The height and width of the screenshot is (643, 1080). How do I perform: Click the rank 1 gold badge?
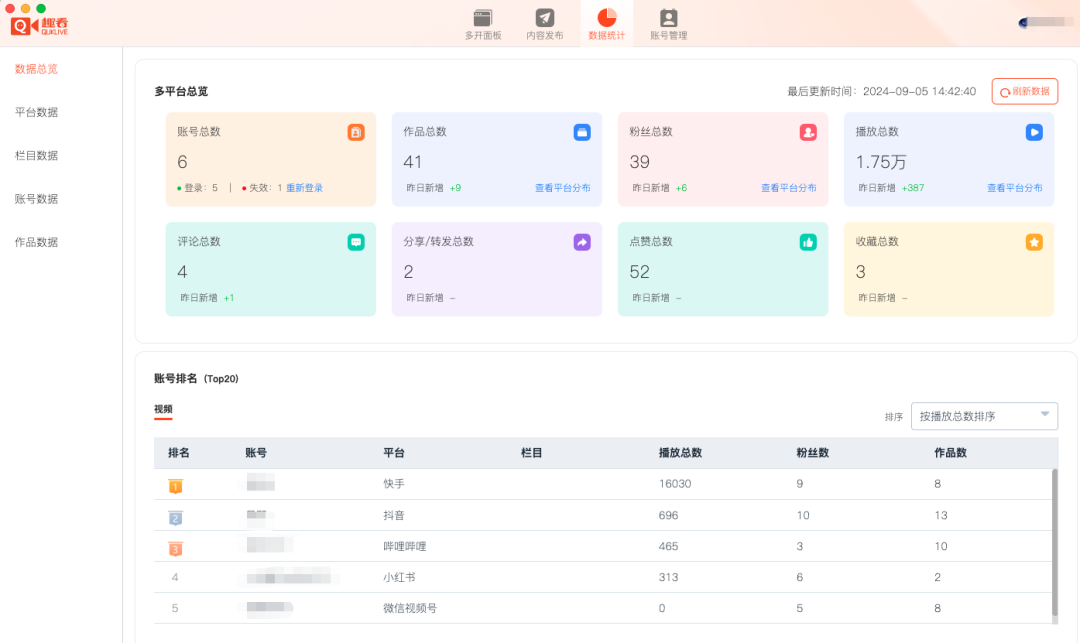point(176,486)
